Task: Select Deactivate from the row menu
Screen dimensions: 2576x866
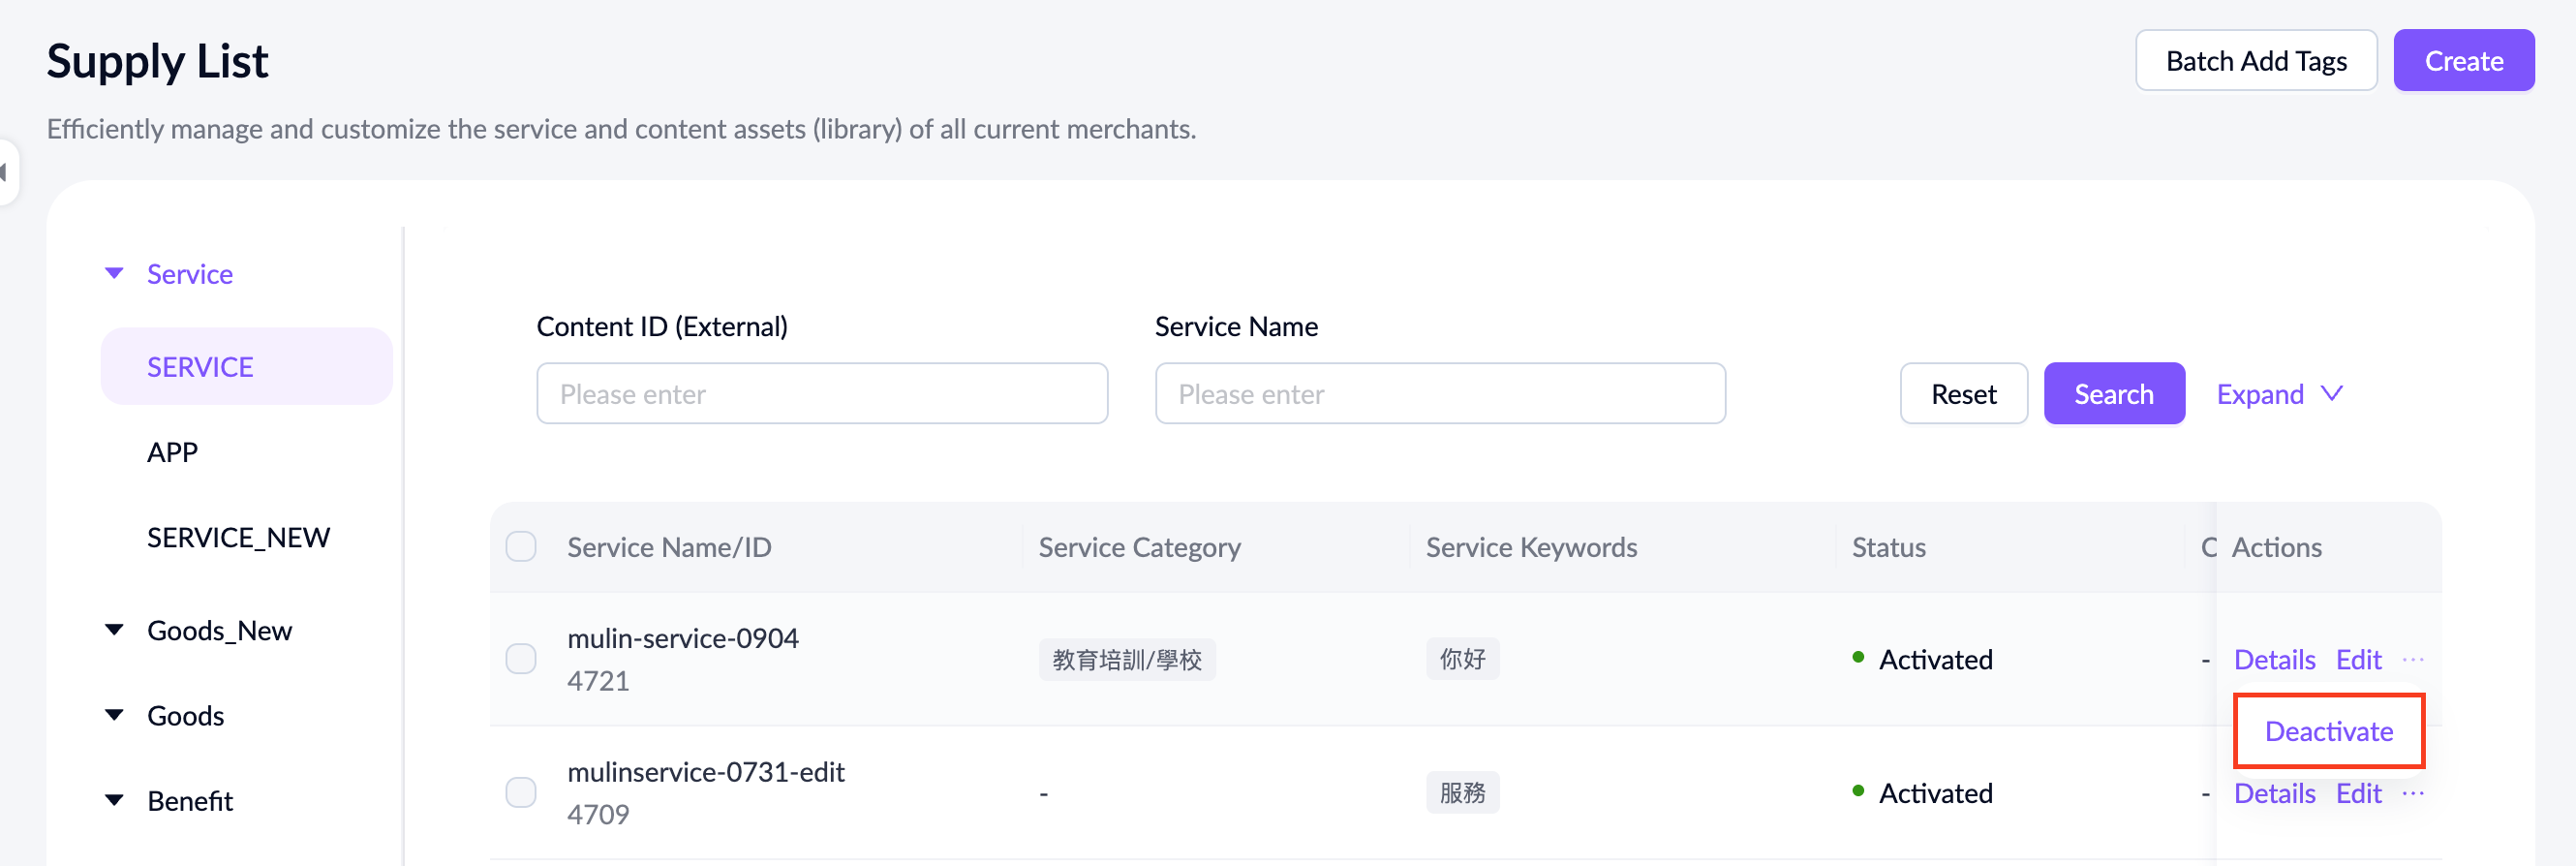Action: click(x=2328, y=731)
